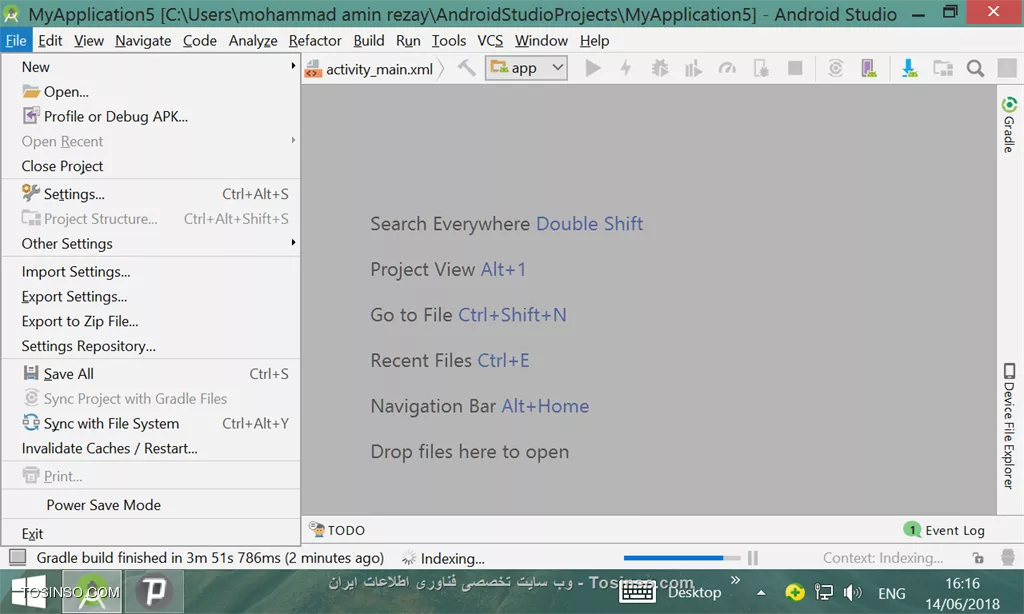Open the Run menu
This screenshot has height=614, width=1024.
click(x=408, y=40)
